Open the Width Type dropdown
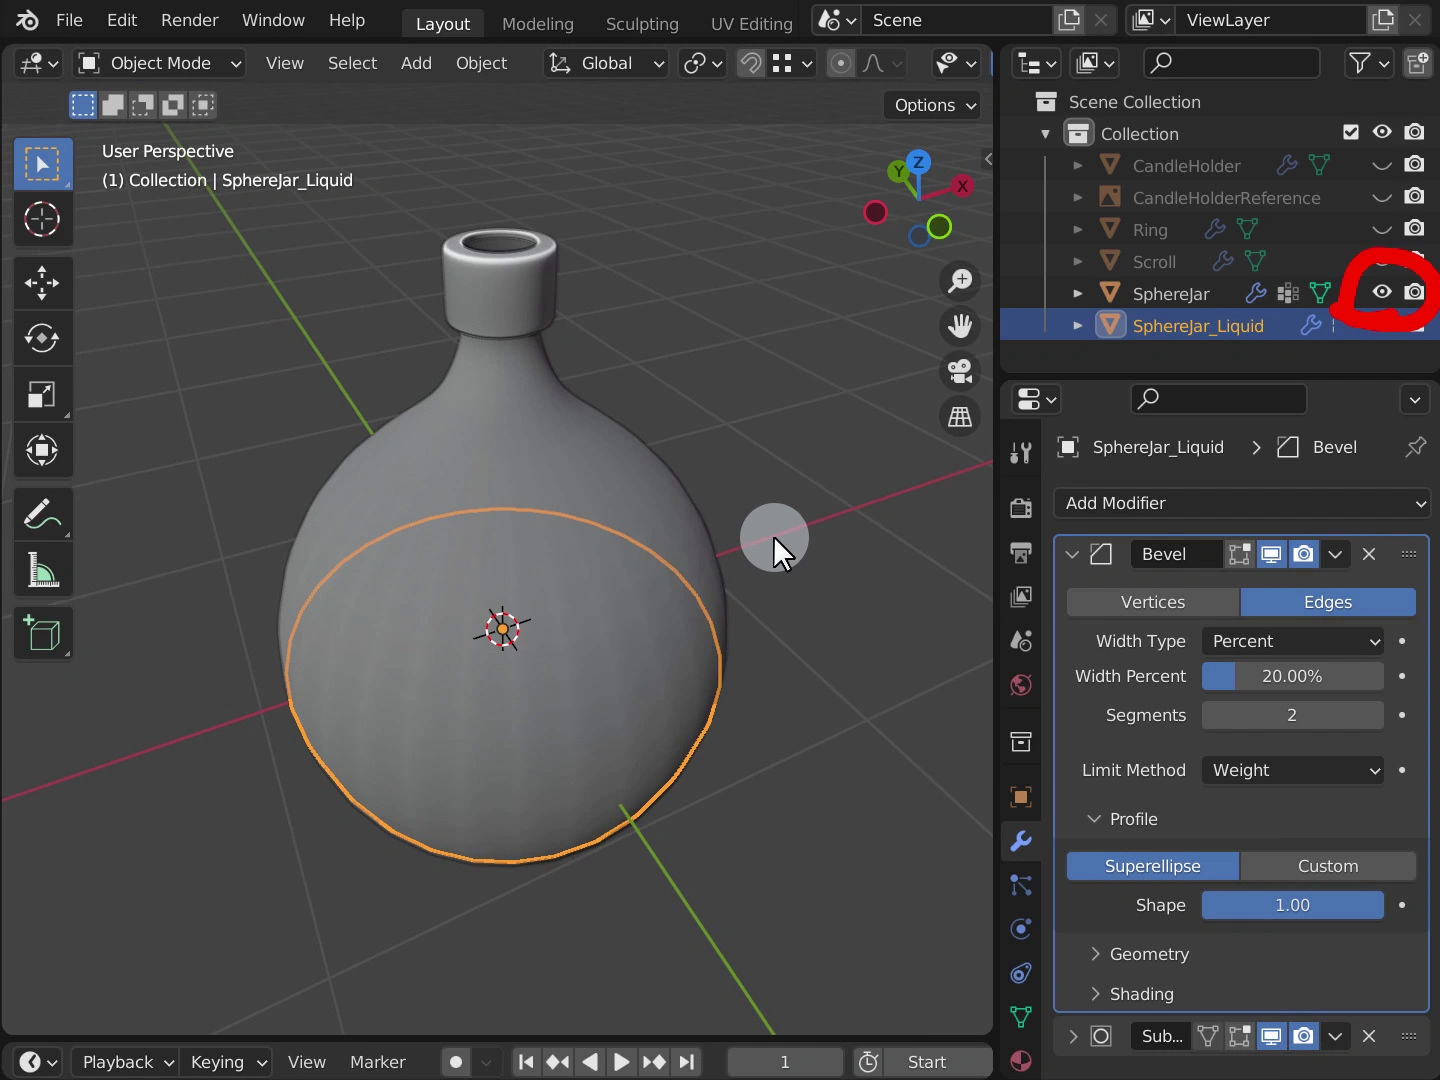 coord(1294,641)
